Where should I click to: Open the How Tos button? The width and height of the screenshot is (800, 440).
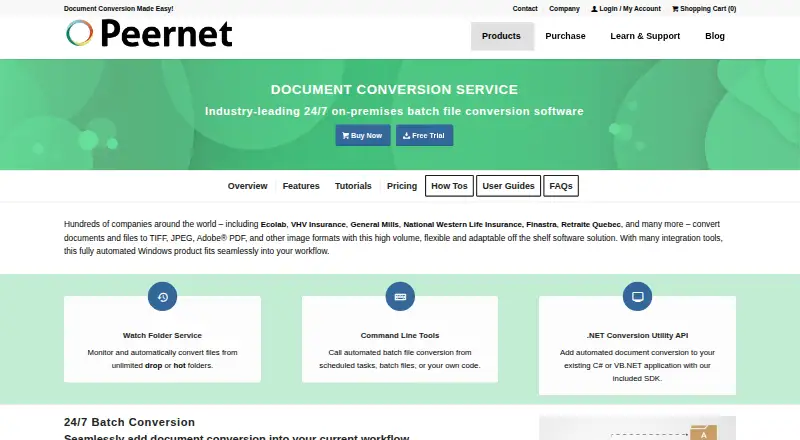449,186
